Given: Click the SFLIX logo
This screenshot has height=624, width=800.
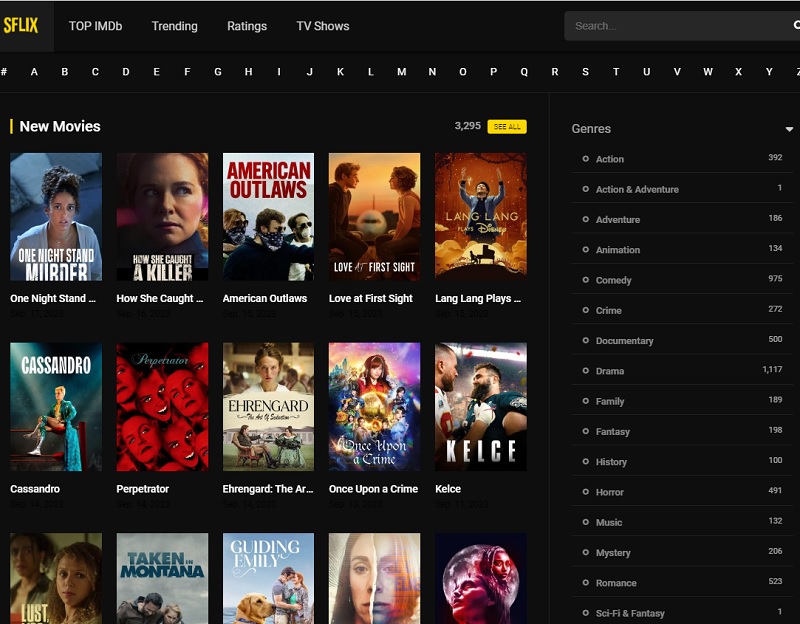Looking at the screenshot, I should [x=21, y=26].
